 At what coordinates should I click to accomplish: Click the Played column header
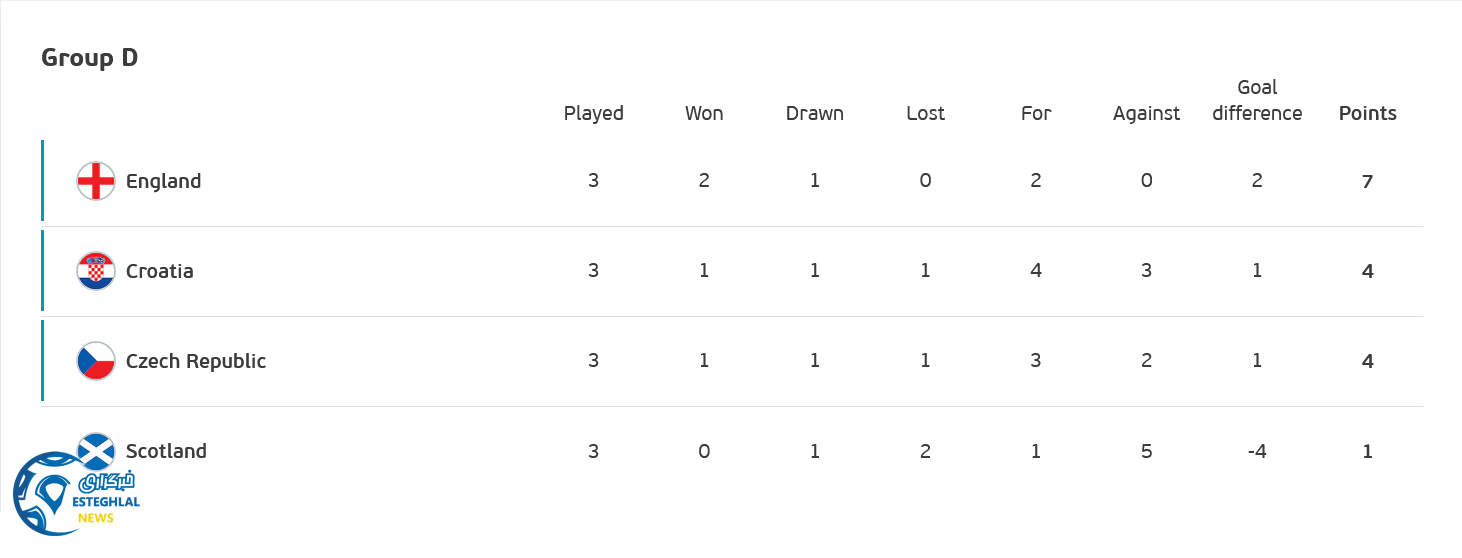click(x=593, y=113)
